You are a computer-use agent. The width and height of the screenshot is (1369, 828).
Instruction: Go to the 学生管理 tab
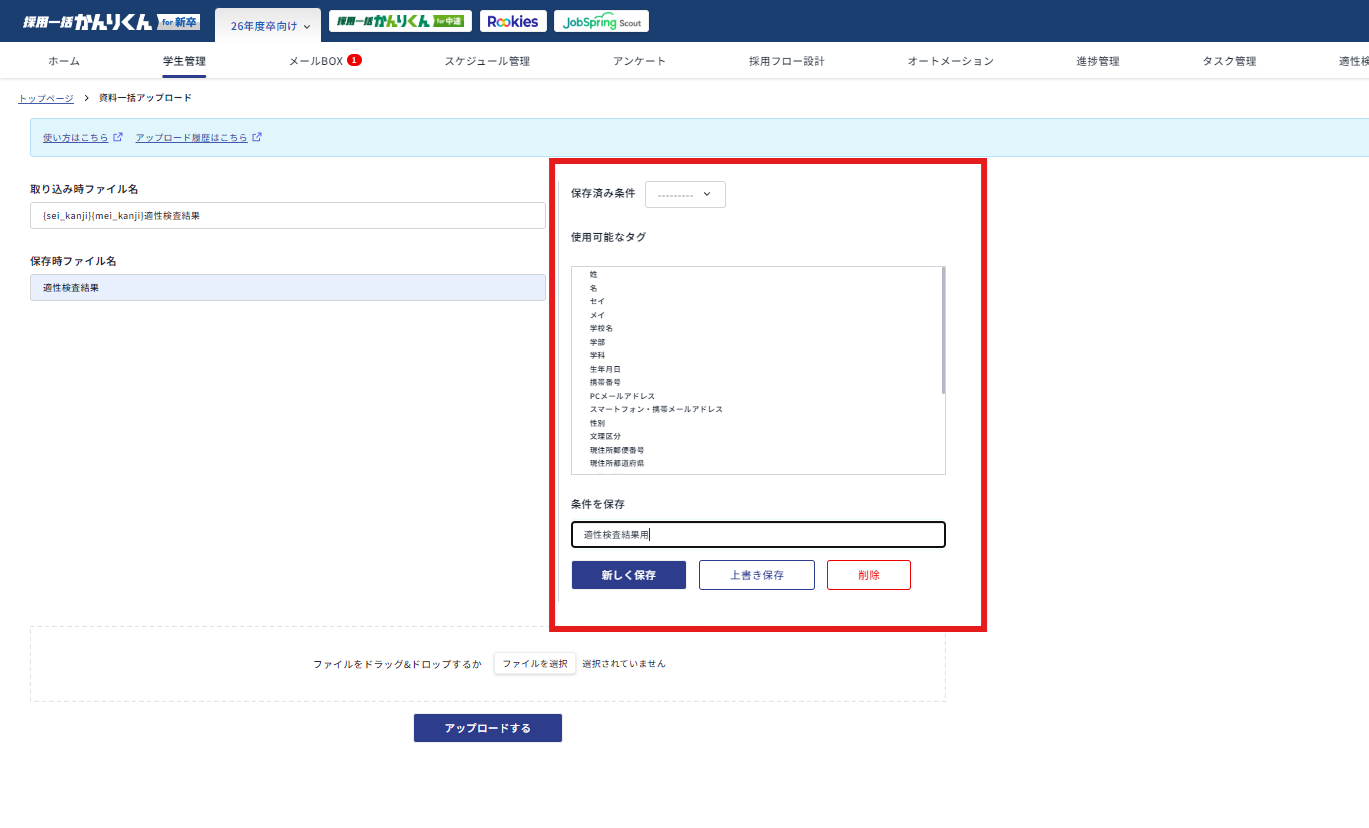(x=184, y=61)
